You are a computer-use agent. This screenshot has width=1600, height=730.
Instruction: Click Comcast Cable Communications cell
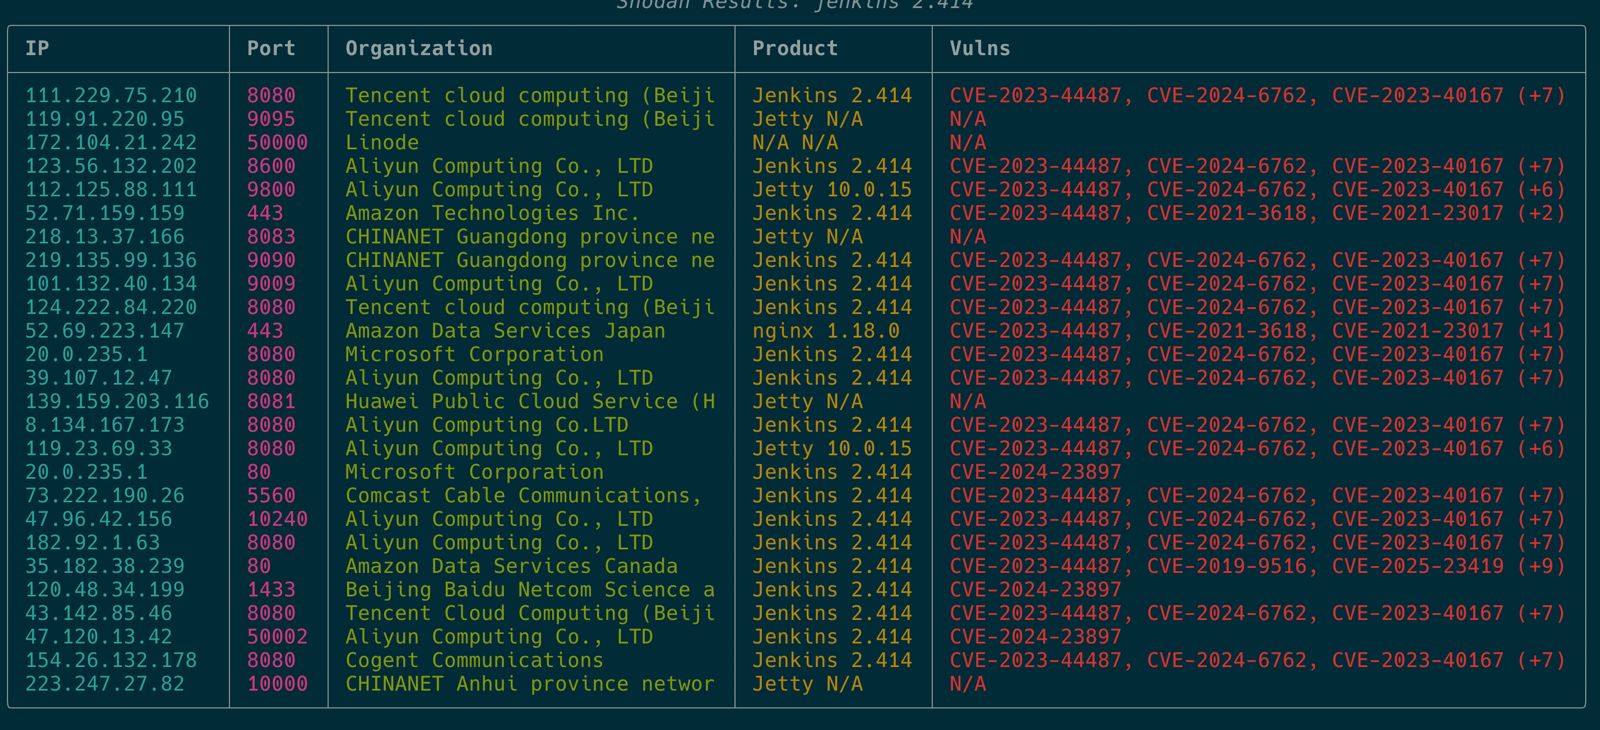click(x=524, y=495)
